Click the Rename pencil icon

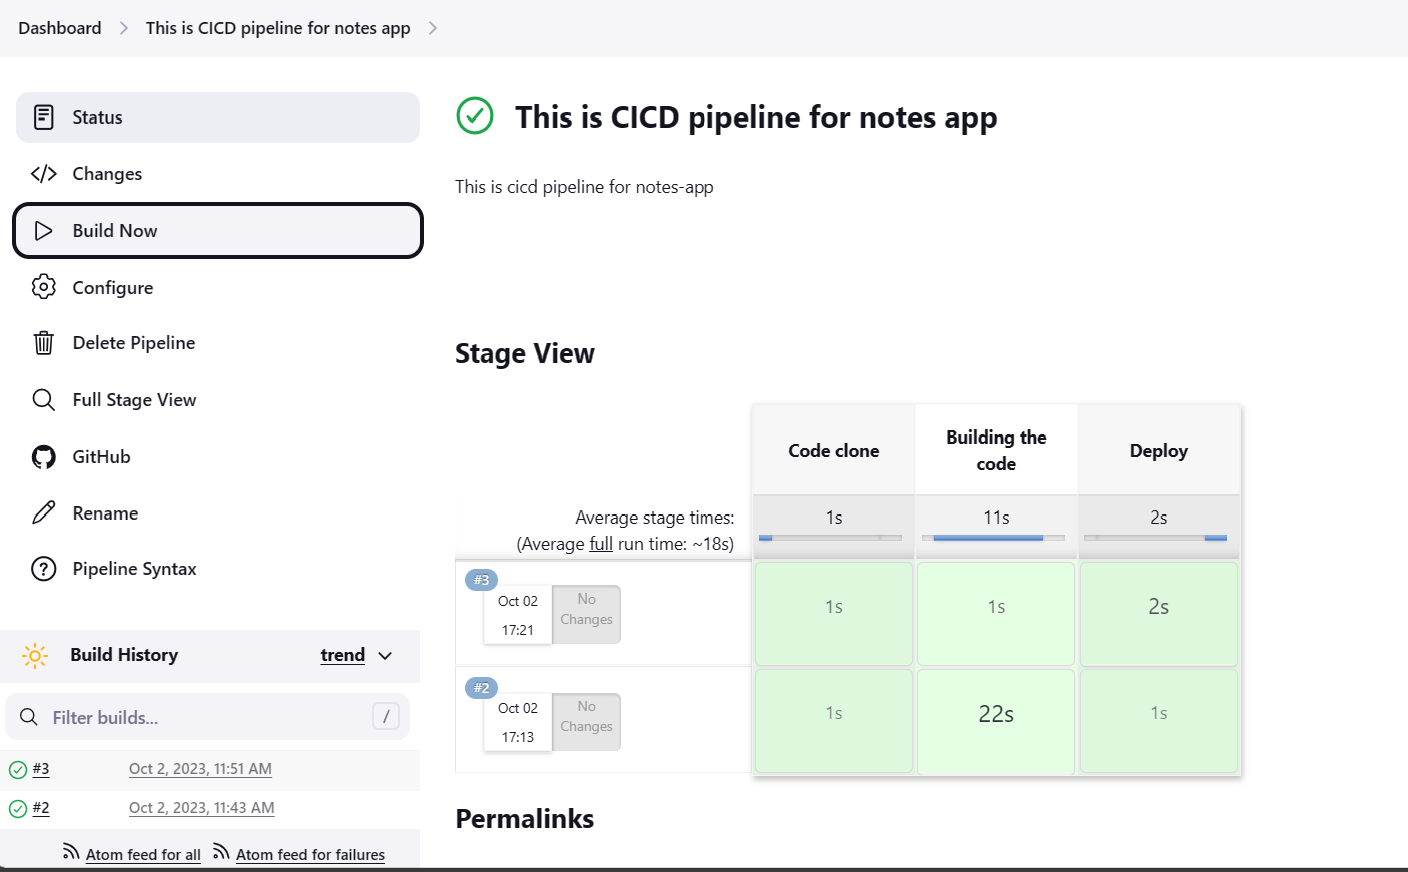pos(43,513)
